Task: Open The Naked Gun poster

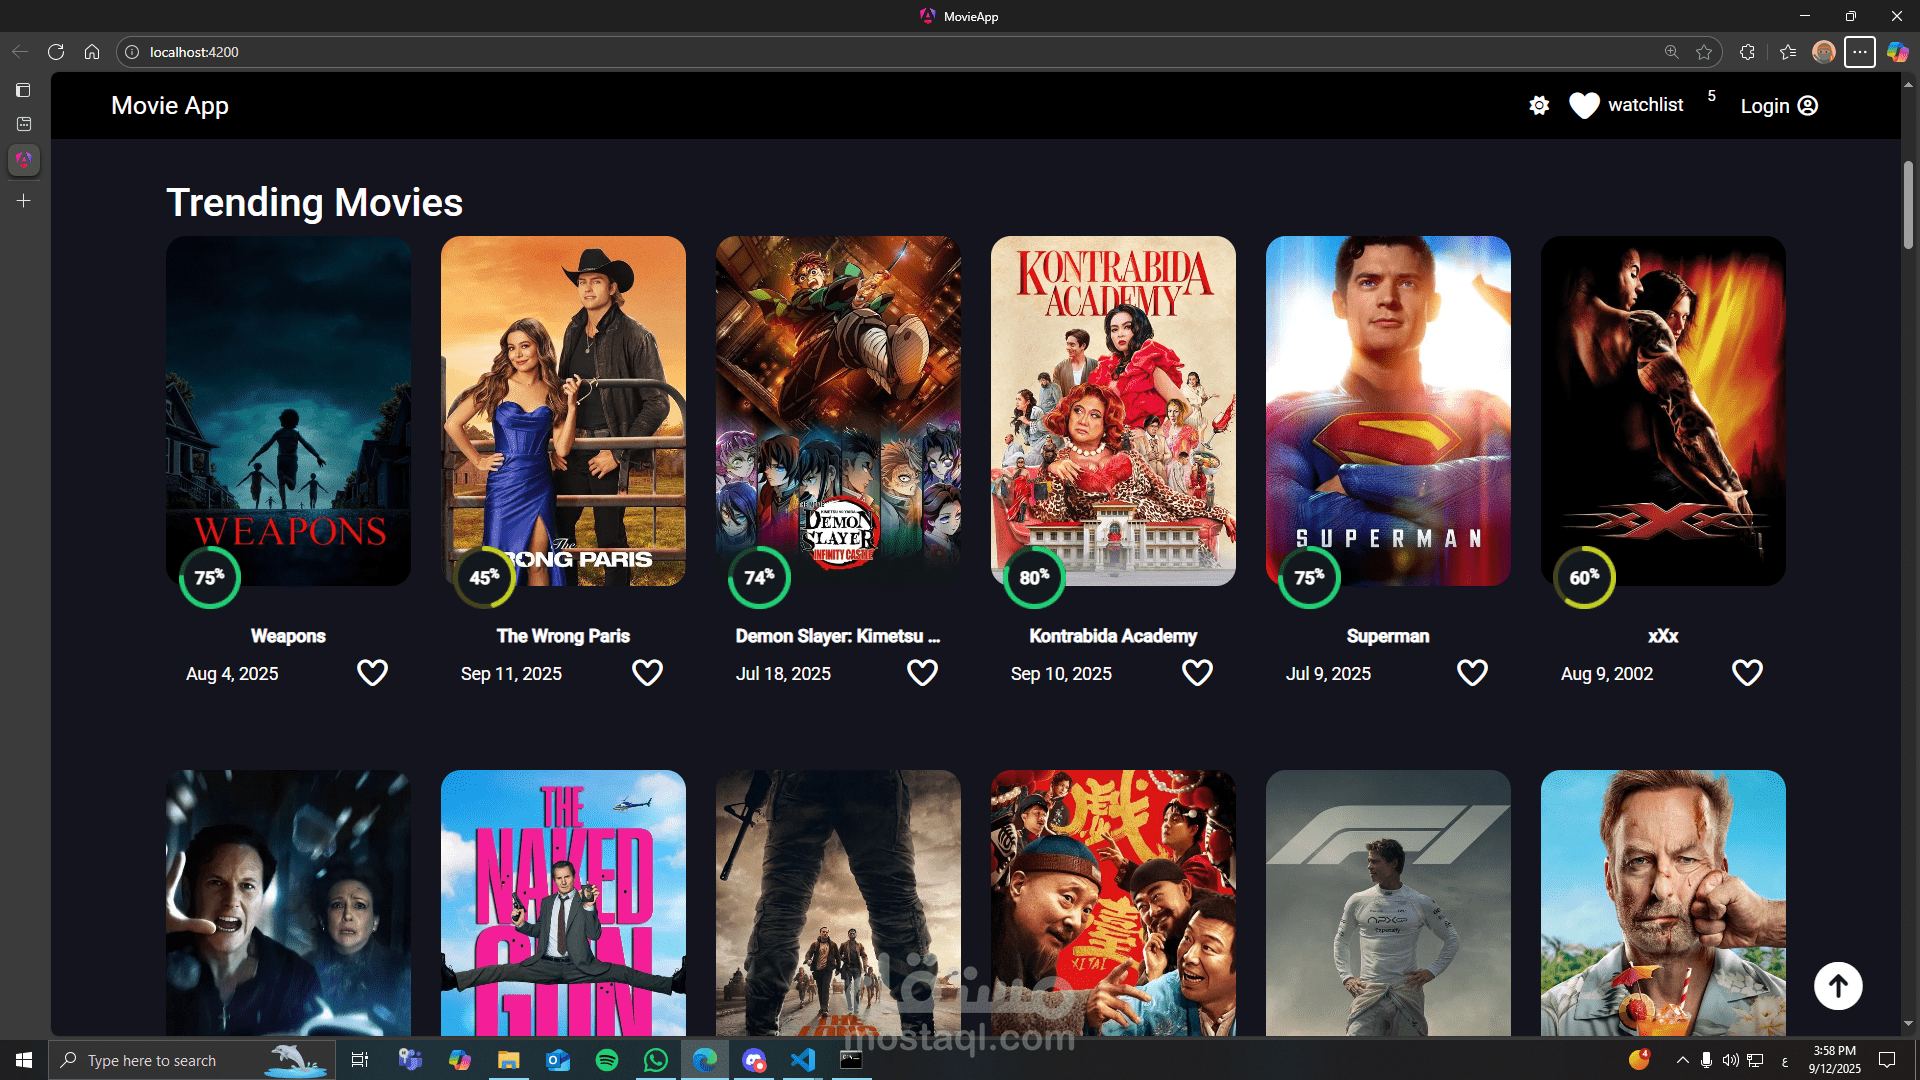Action: [x=563, y=903]
